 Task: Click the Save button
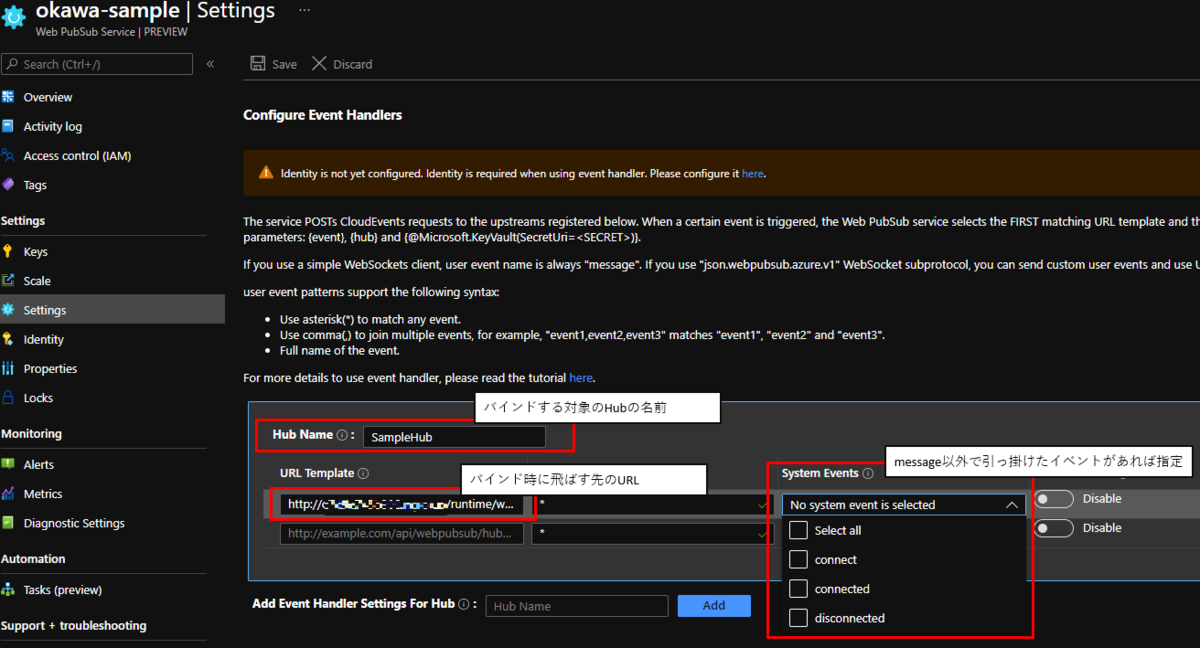[x=273, y=64]
